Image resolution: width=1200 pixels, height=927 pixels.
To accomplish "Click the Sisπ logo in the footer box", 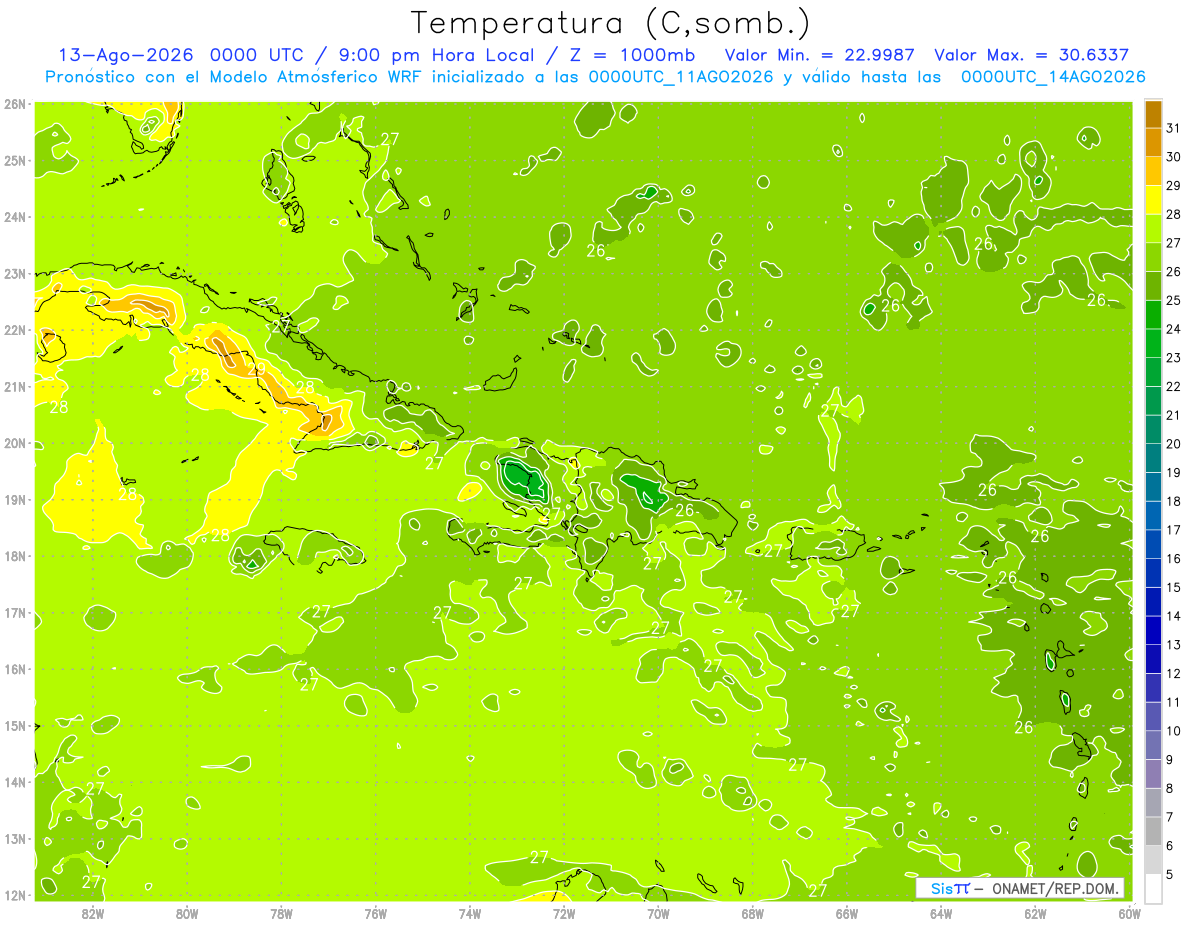I will [950, 888].
